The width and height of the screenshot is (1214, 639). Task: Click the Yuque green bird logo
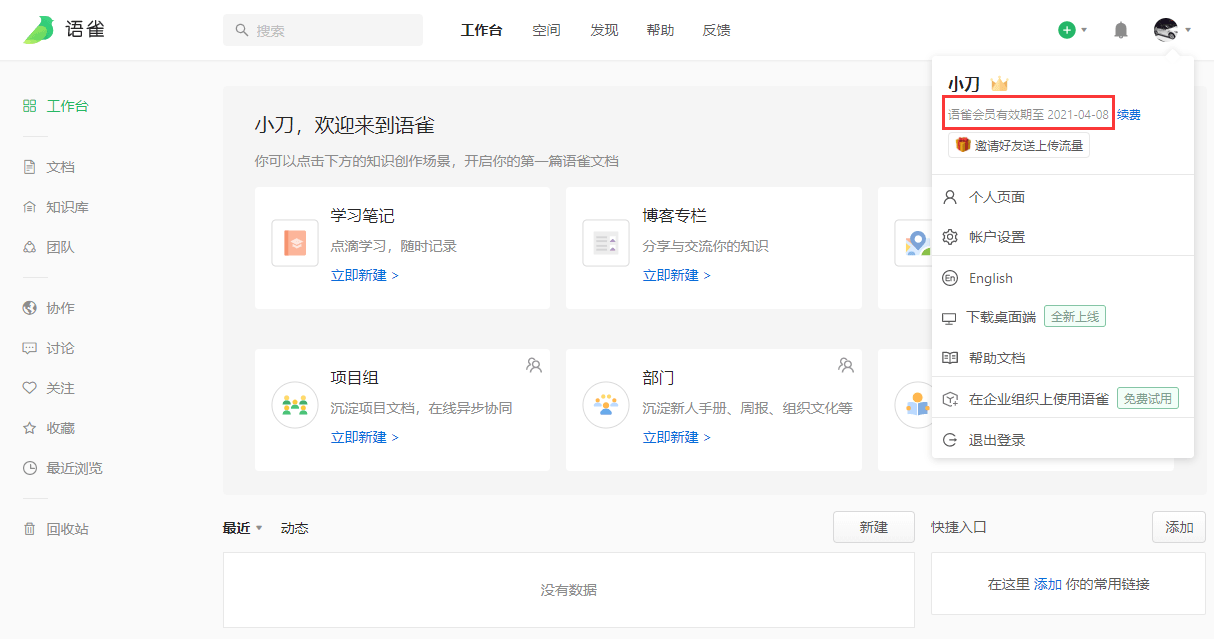click(39, 30)
